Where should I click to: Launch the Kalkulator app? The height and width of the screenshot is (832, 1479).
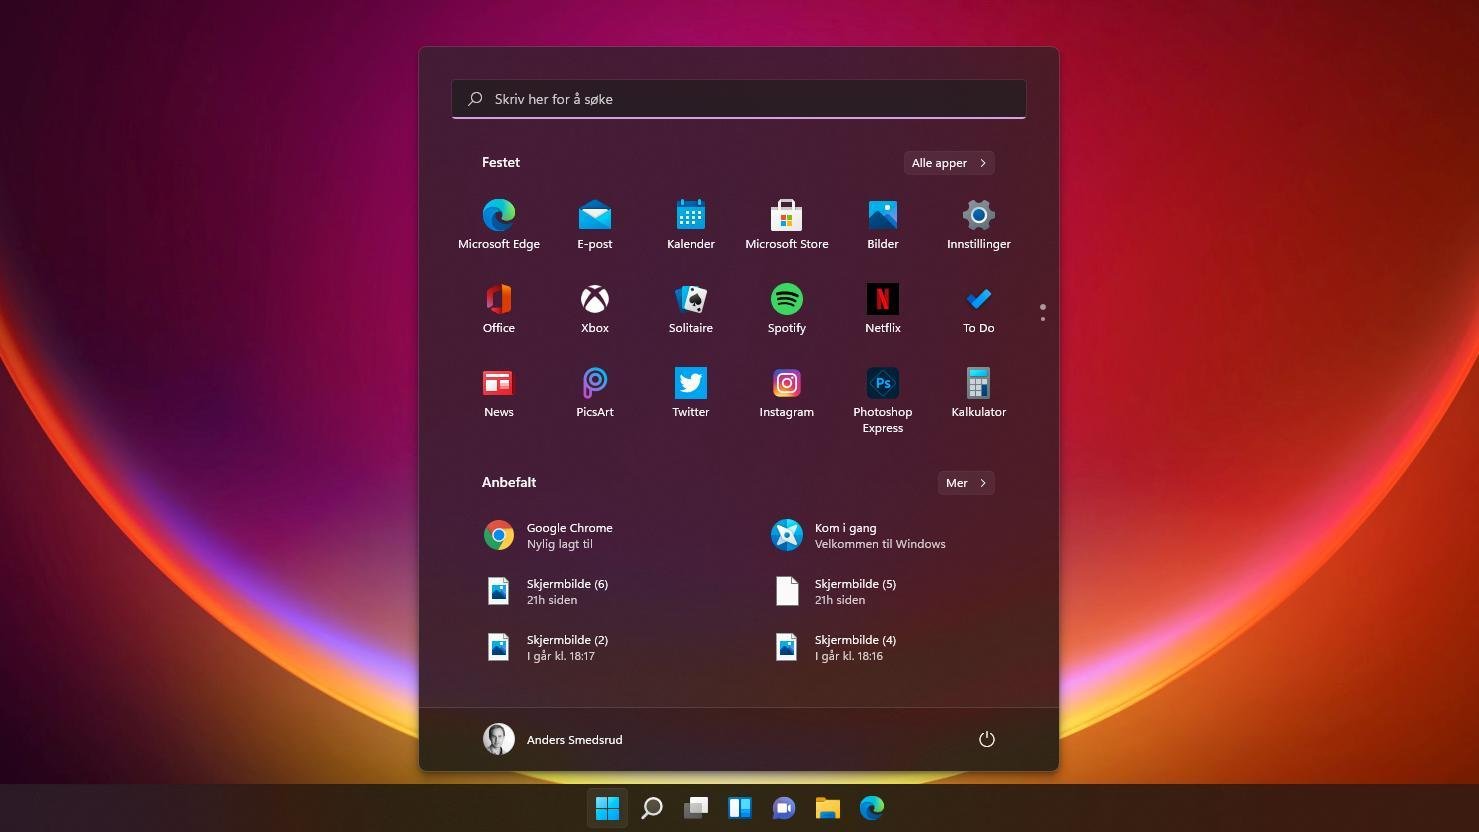(x=979, y=392)
